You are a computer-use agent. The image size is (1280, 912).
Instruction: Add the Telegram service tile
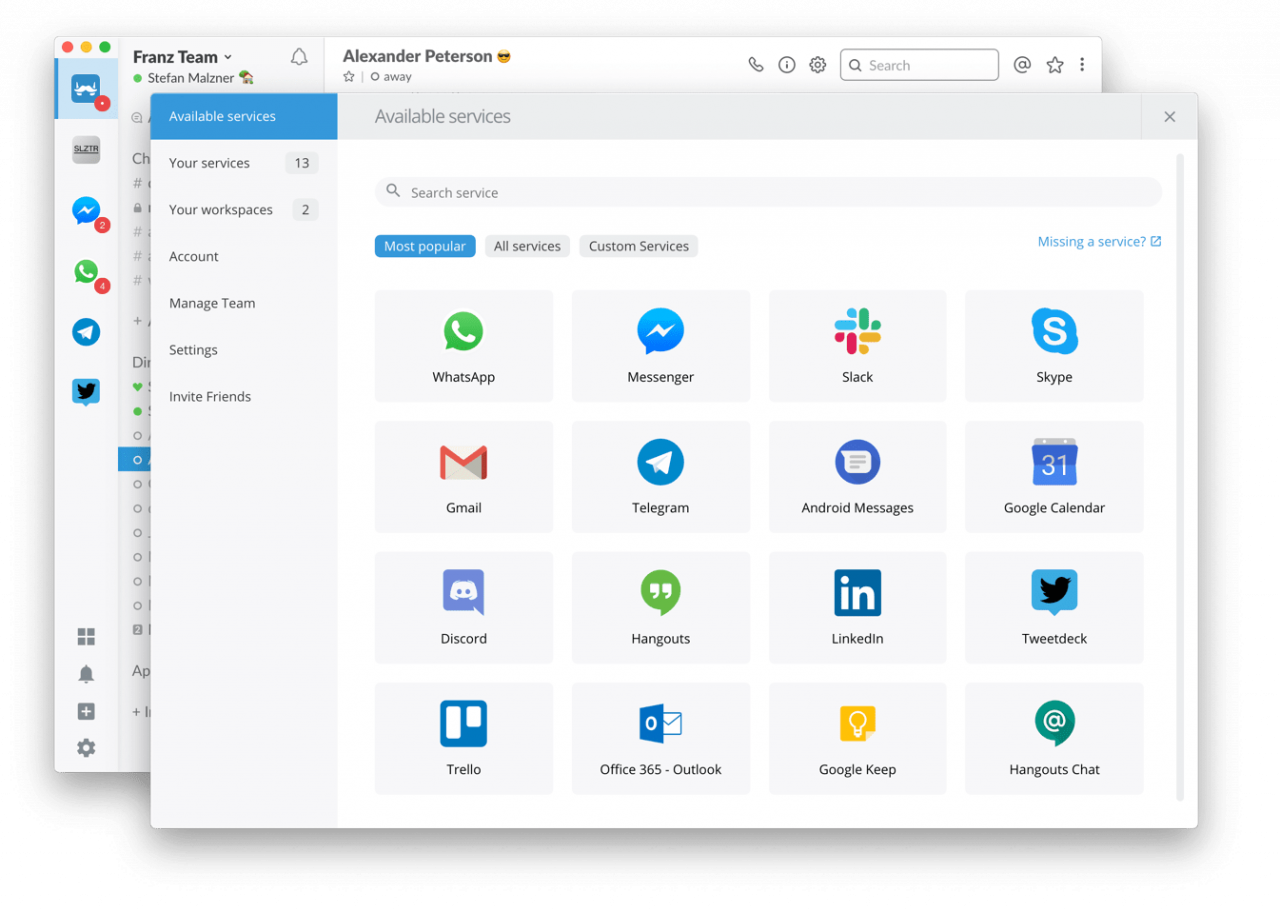660,477
